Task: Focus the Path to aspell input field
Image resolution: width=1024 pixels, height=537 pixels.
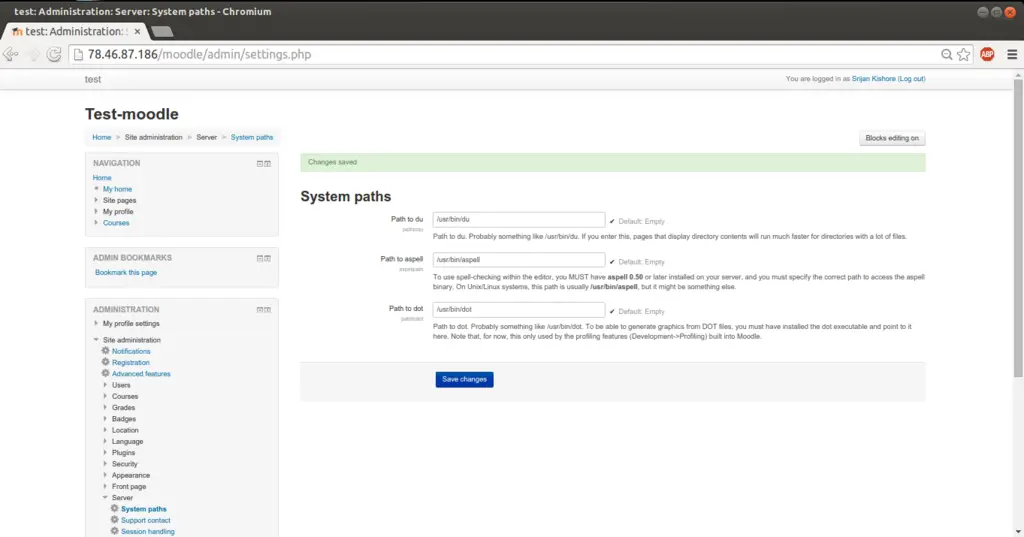Action: click(519, 259)
